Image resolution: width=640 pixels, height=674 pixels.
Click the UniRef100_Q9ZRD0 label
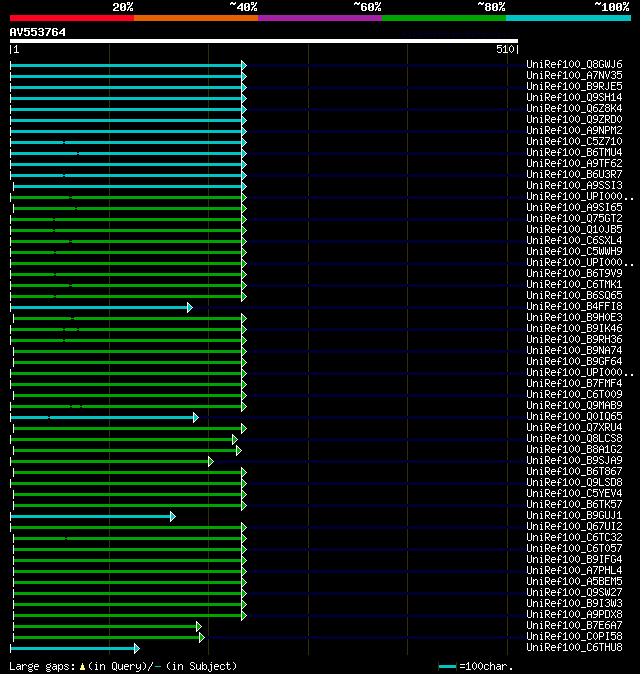(x=574, y=119)
